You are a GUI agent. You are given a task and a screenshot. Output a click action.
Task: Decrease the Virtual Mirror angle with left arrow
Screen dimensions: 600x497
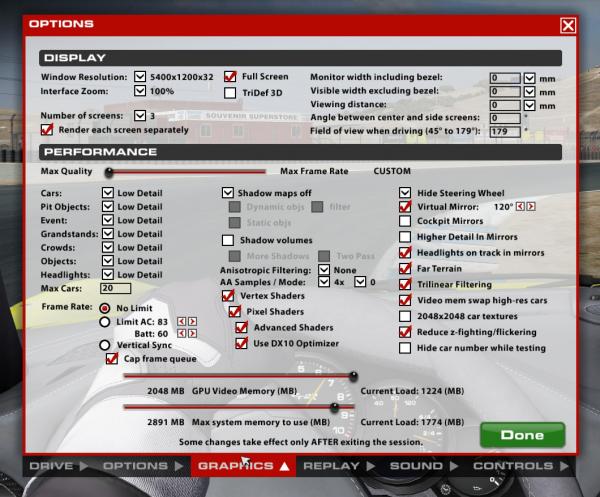coord(519,206)
